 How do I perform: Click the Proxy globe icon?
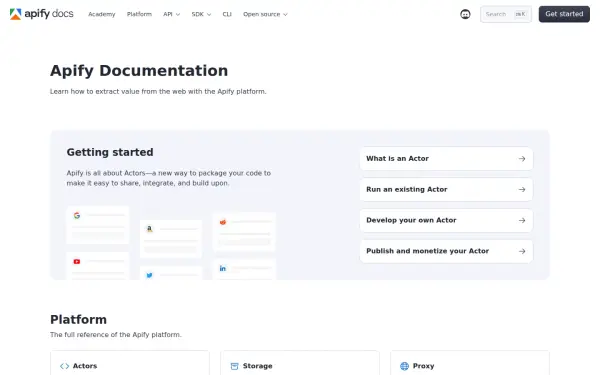(x=404, y=366)
